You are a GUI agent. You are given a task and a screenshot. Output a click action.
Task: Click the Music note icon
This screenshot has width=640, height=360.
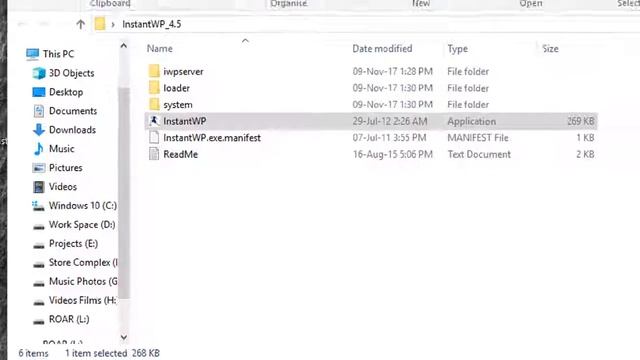click(x=39, y=149)
